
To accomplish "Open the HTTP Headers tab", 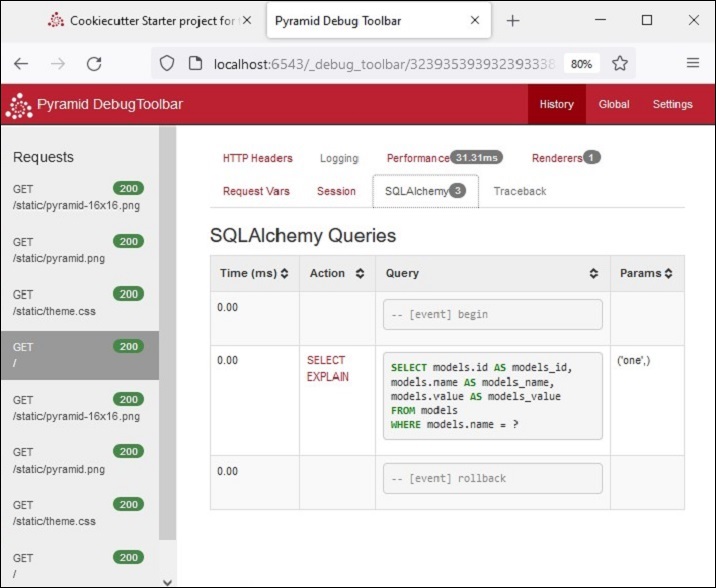I will pyautogui.click(x=257, y=158).
